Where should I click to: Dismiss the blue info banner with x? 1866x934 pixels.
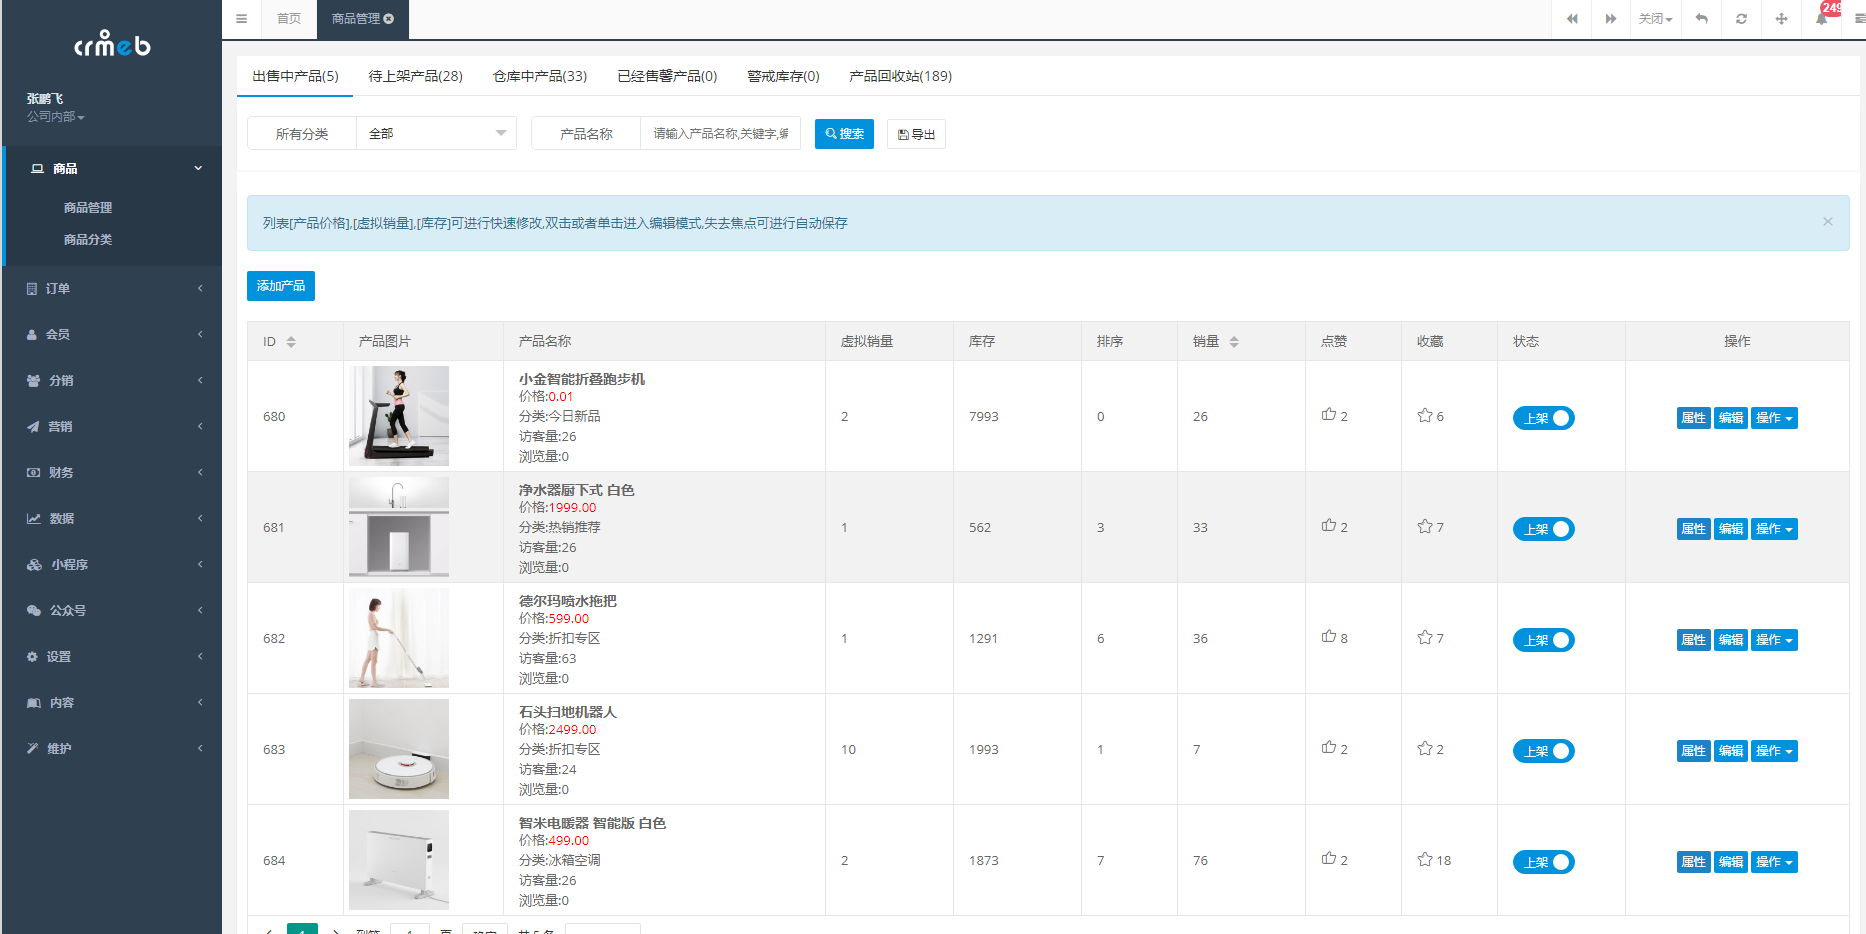click(1827, 222)
